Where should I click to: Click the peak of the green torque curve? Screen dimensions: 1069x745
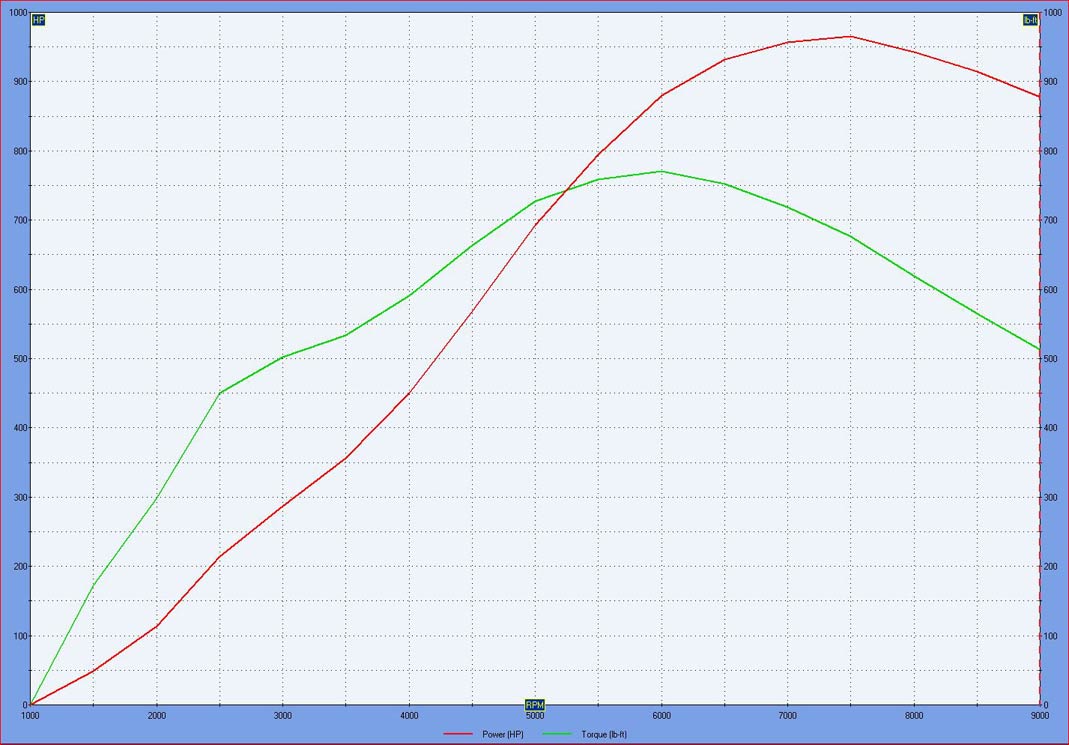point(661,171)
